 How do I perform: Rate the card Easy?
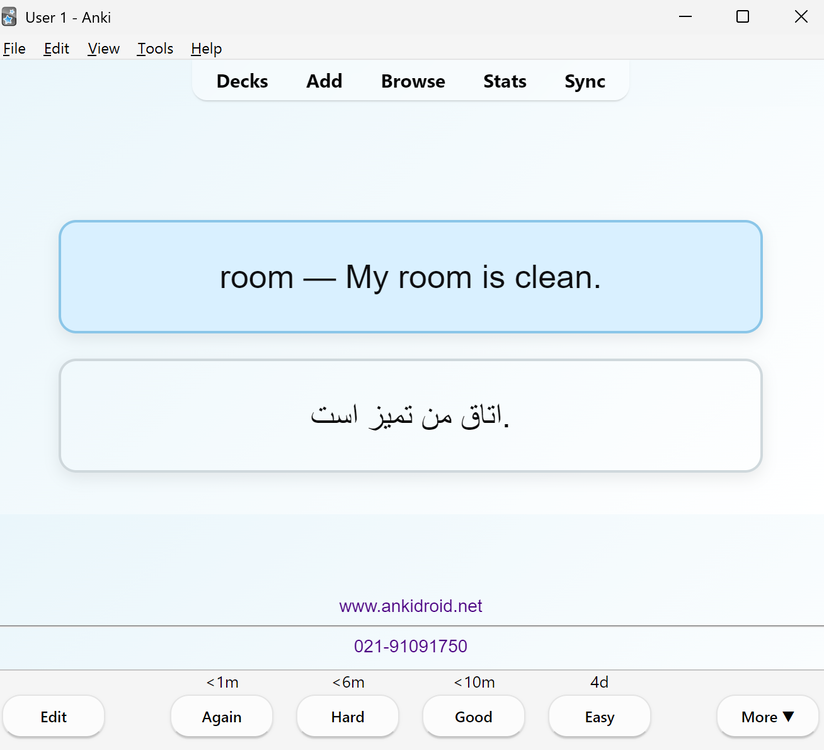[x=600, y=716]
